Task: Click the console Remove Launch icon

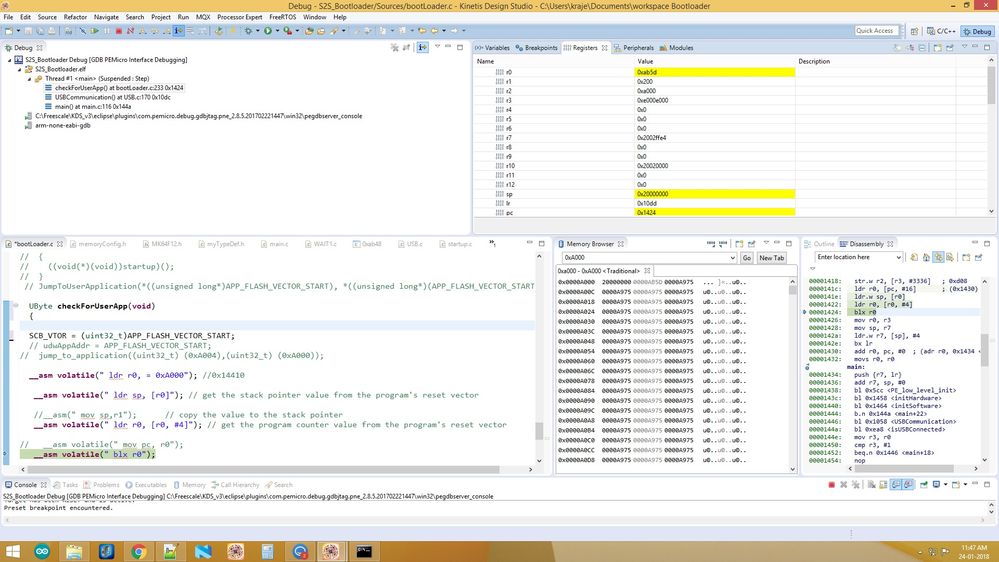Action: [844, 485]
